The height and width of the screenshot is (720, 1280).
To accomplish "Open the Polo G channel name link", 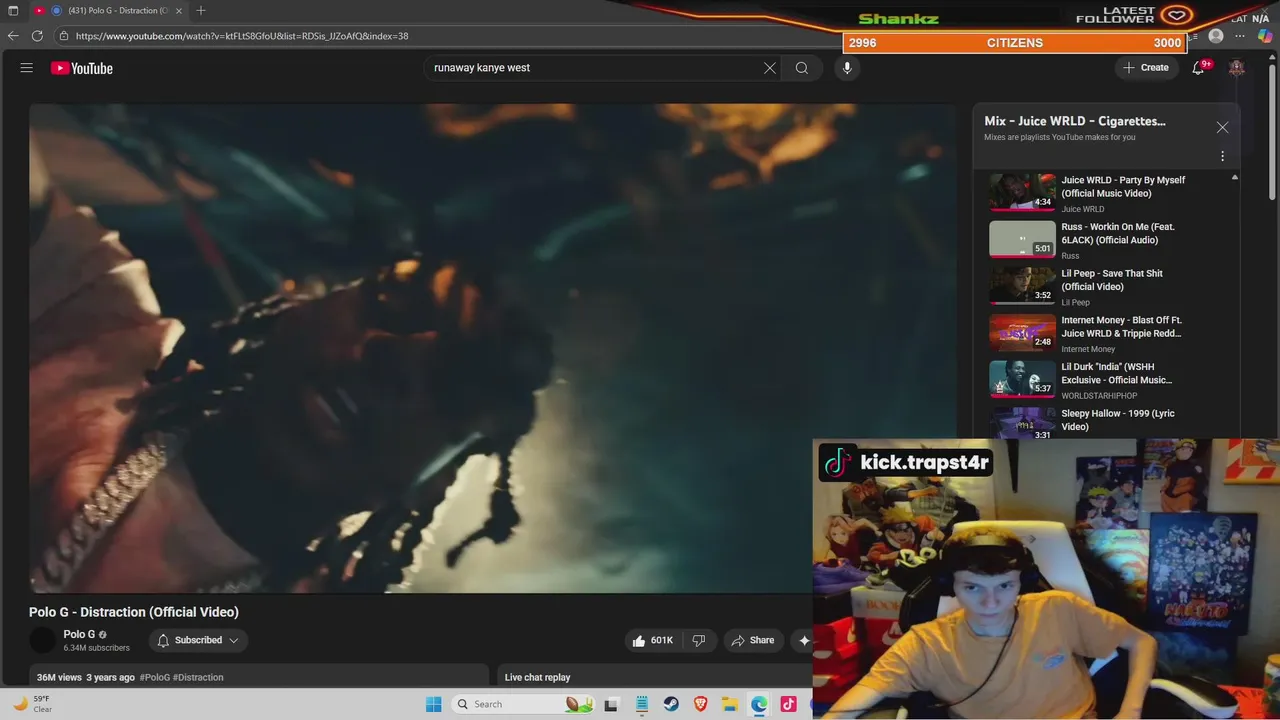I will pyautogui.click(x=79, y=634).
